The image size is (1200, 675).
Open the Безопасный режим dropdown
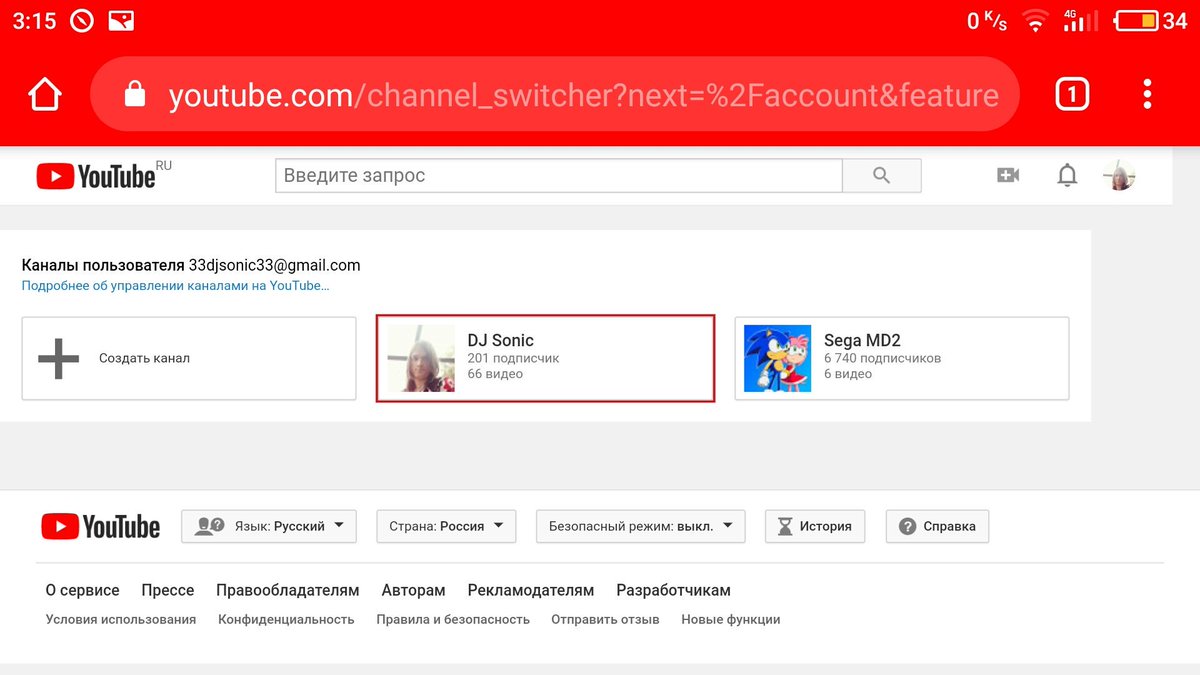coord(640,526)
